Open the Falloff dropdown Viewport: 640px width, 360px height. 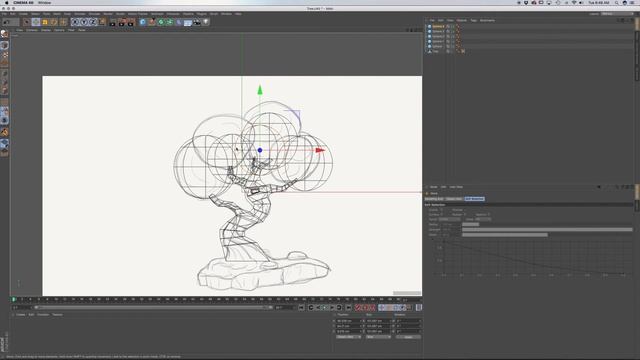pos(449,219)
